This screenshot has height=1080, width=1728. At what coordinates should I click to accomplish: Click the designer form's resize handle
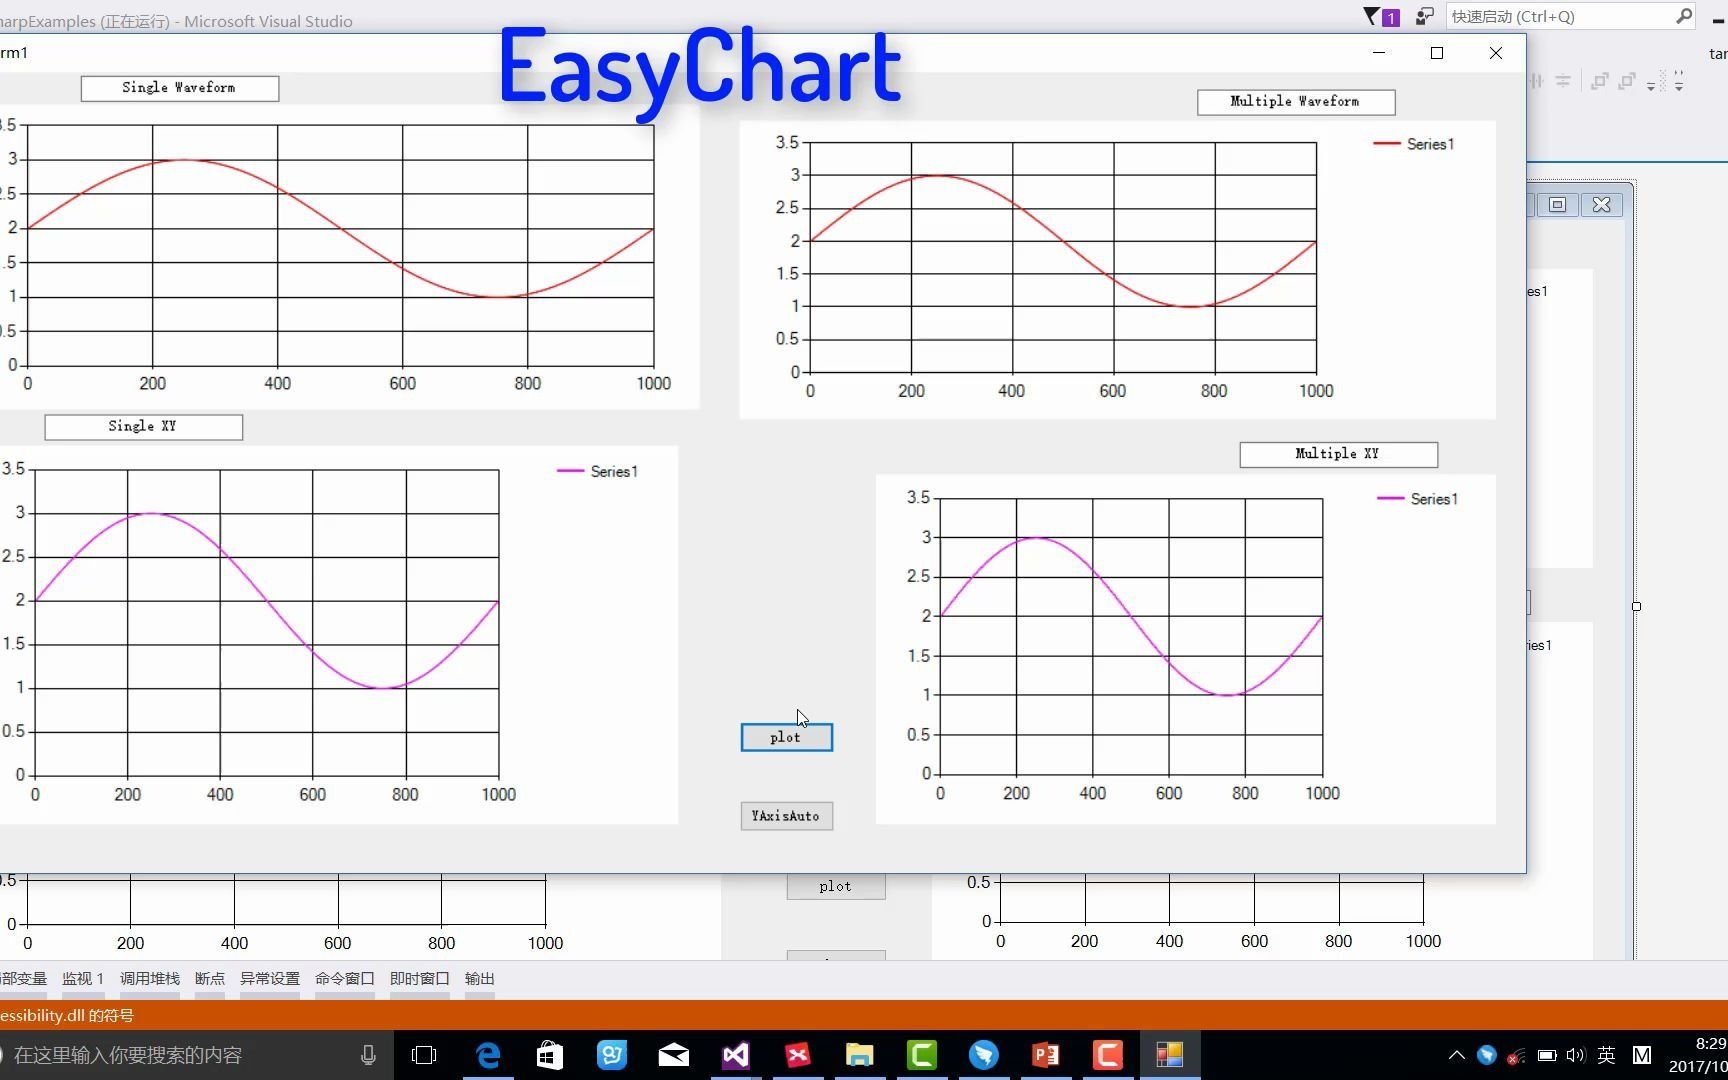(1636, 606)
